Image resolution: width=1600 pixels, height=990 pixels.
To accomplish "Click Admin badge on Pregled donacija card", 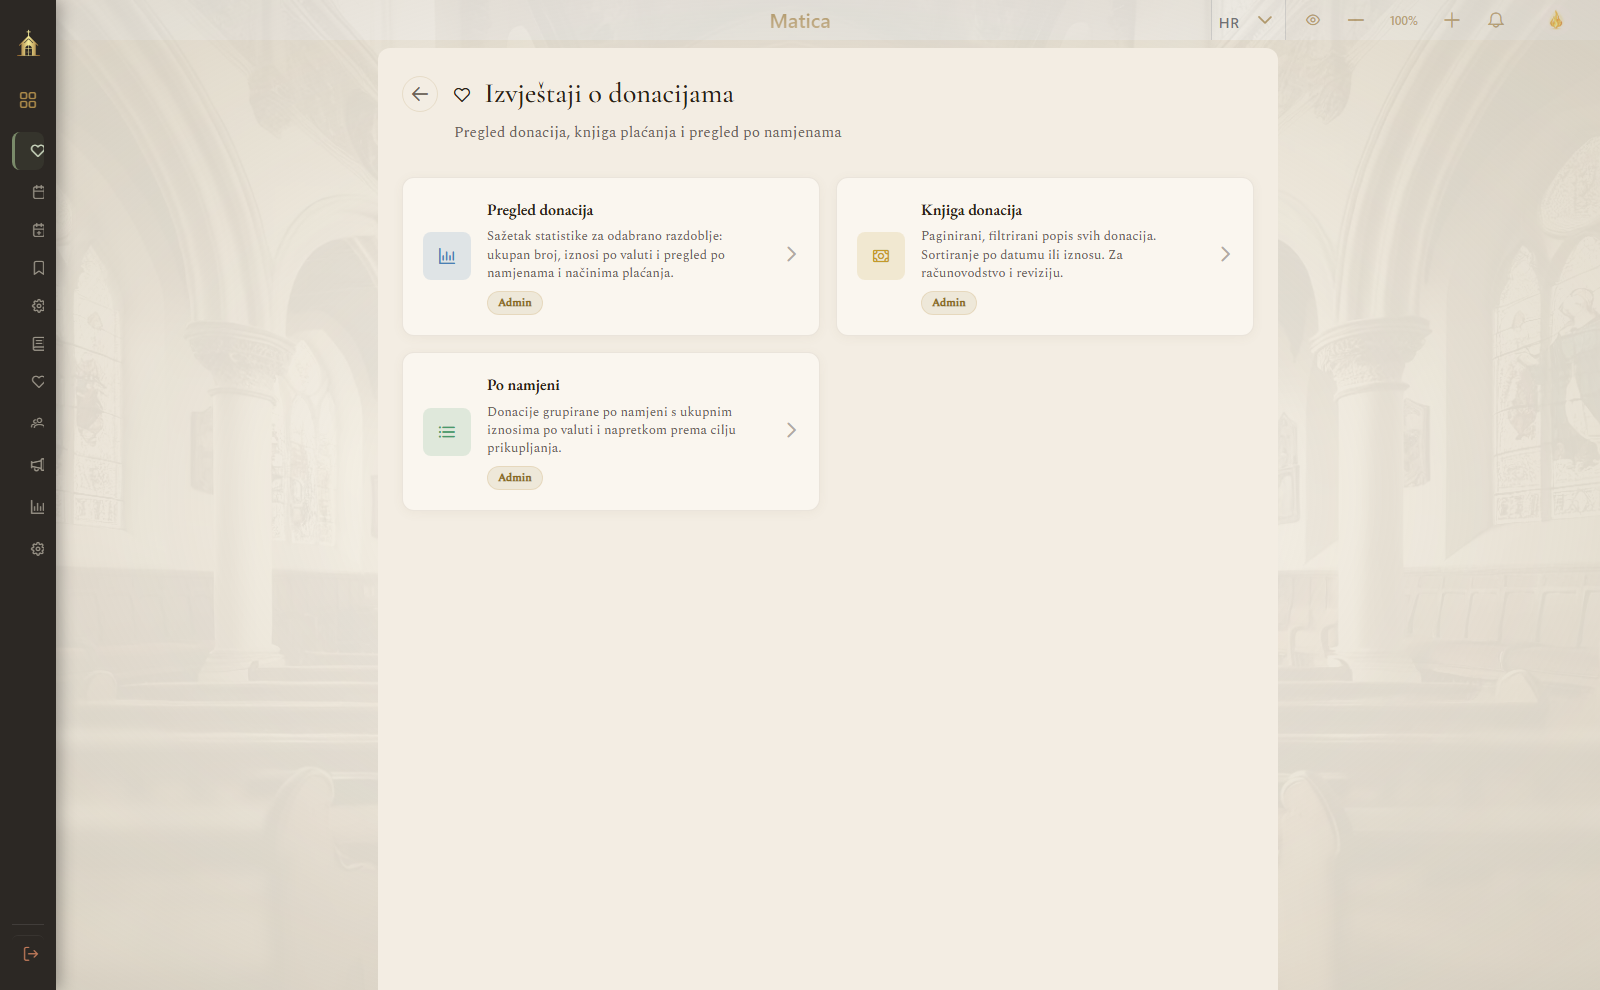I will [515, 303].
